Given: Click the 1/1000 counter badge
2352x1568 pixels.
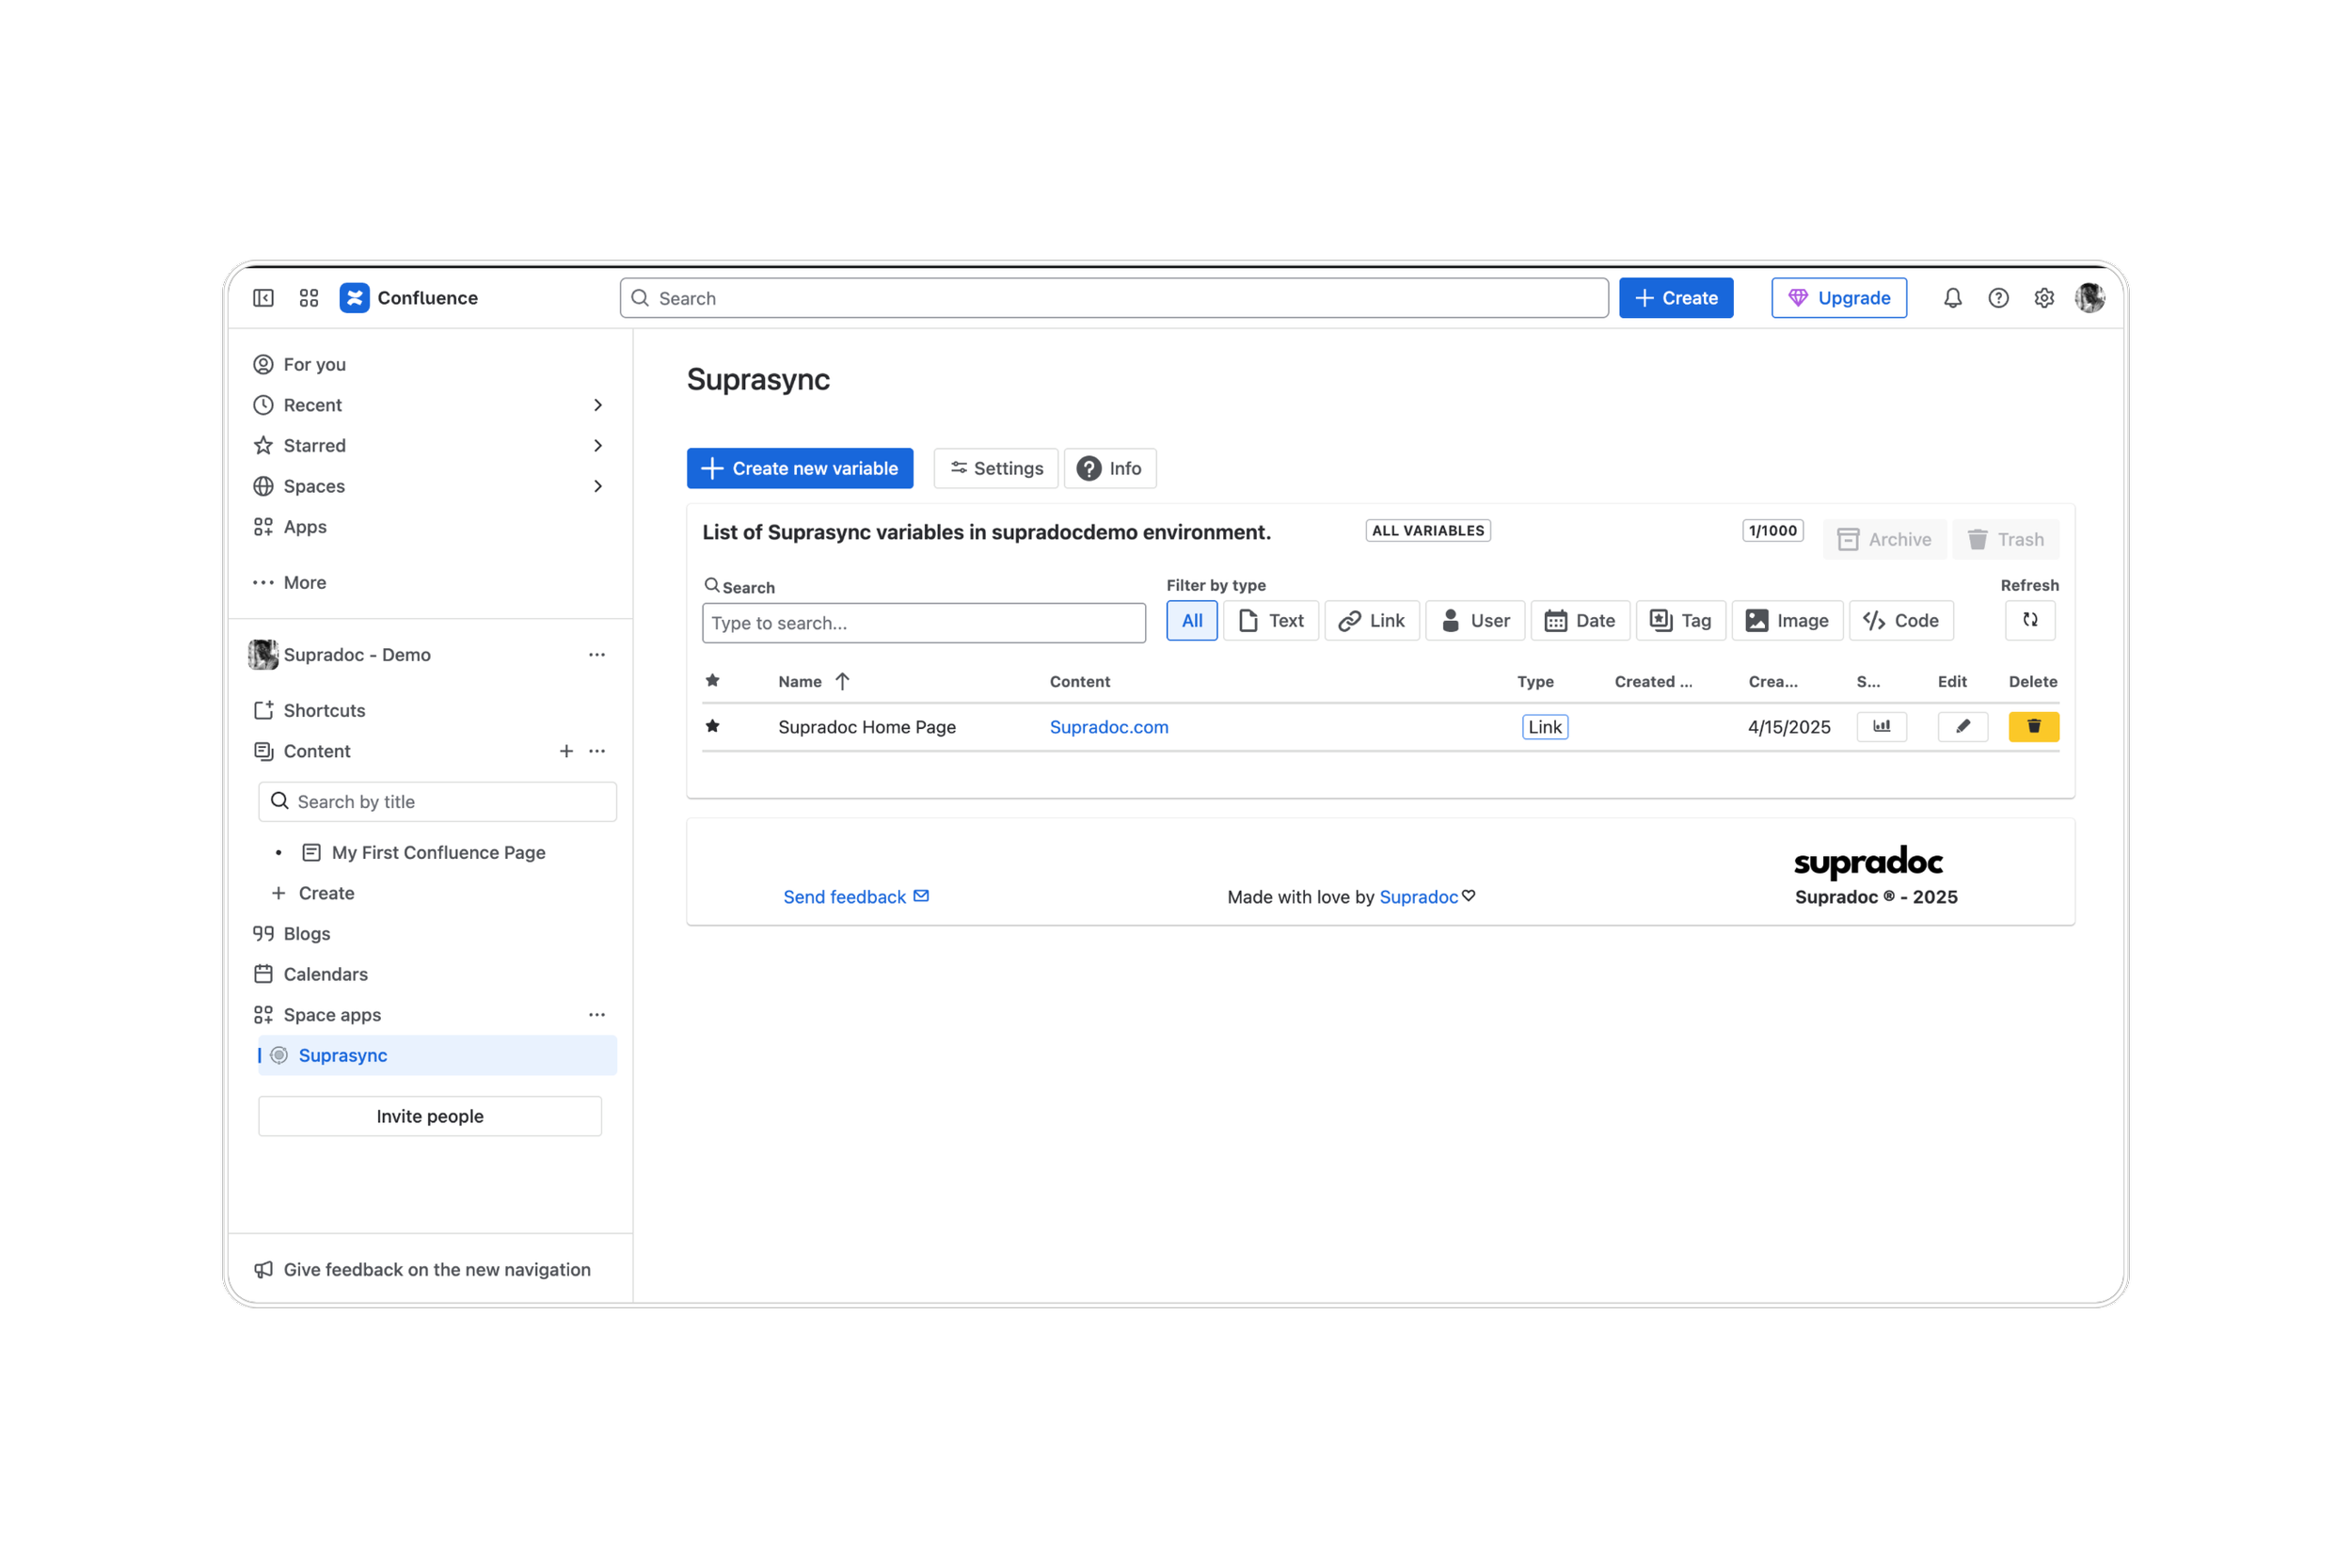Looking at the screenshot, I should pyautogui.click(x=1772, y=531).
